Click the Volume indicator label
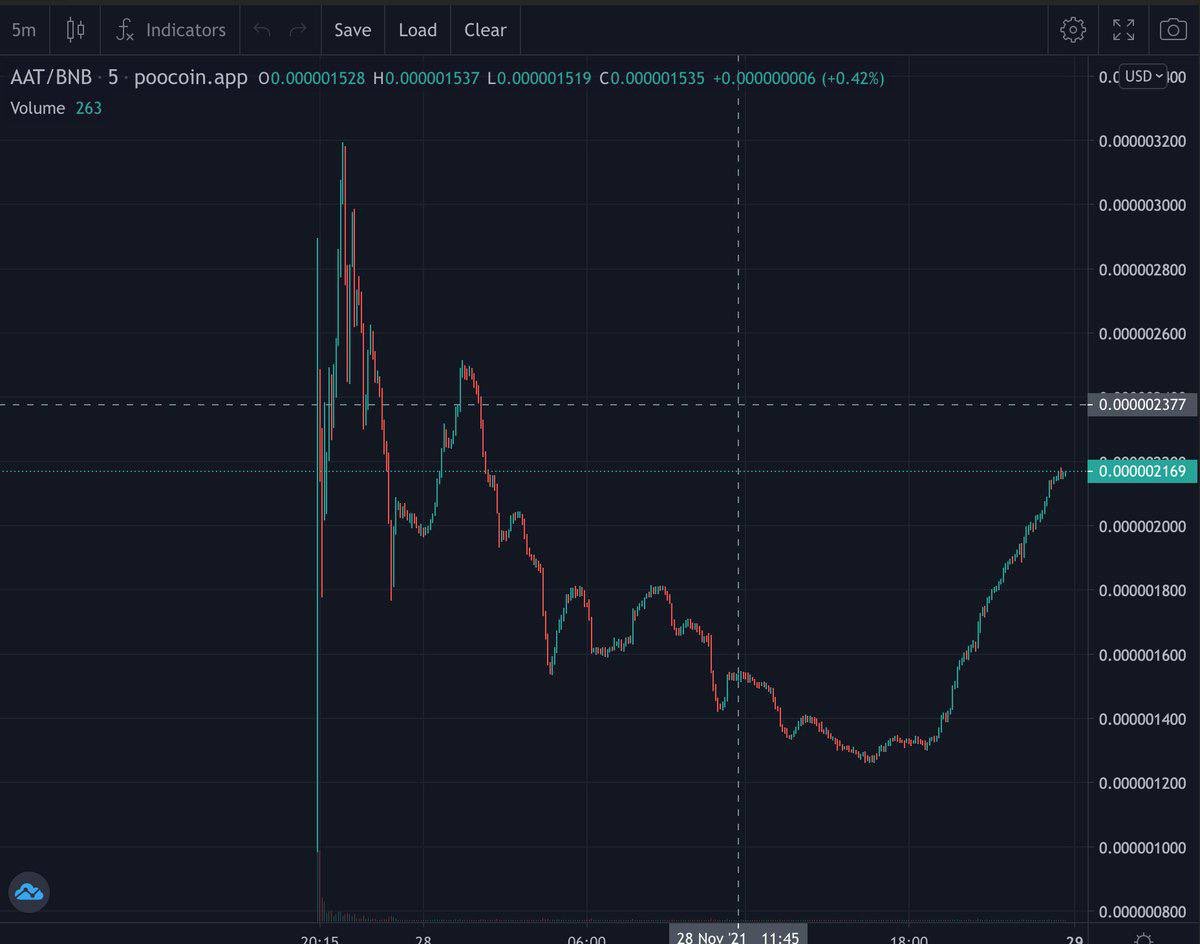 (x=38, y=108)
